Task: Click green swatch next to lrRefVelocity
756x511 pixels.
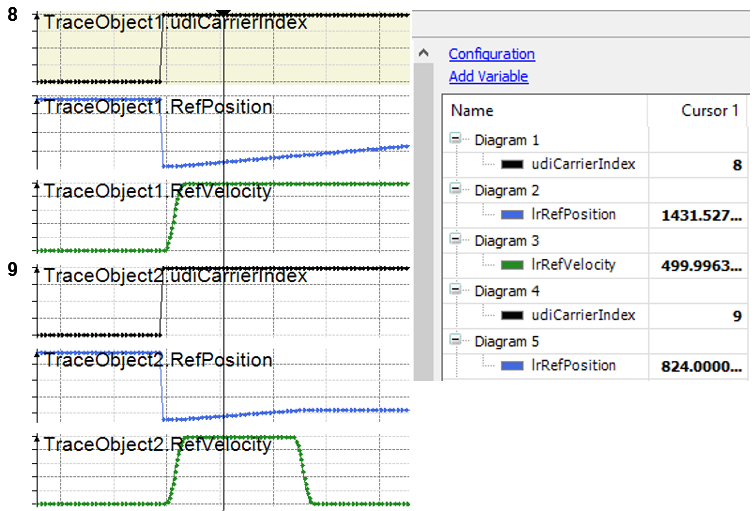Action: click(513, 265)
